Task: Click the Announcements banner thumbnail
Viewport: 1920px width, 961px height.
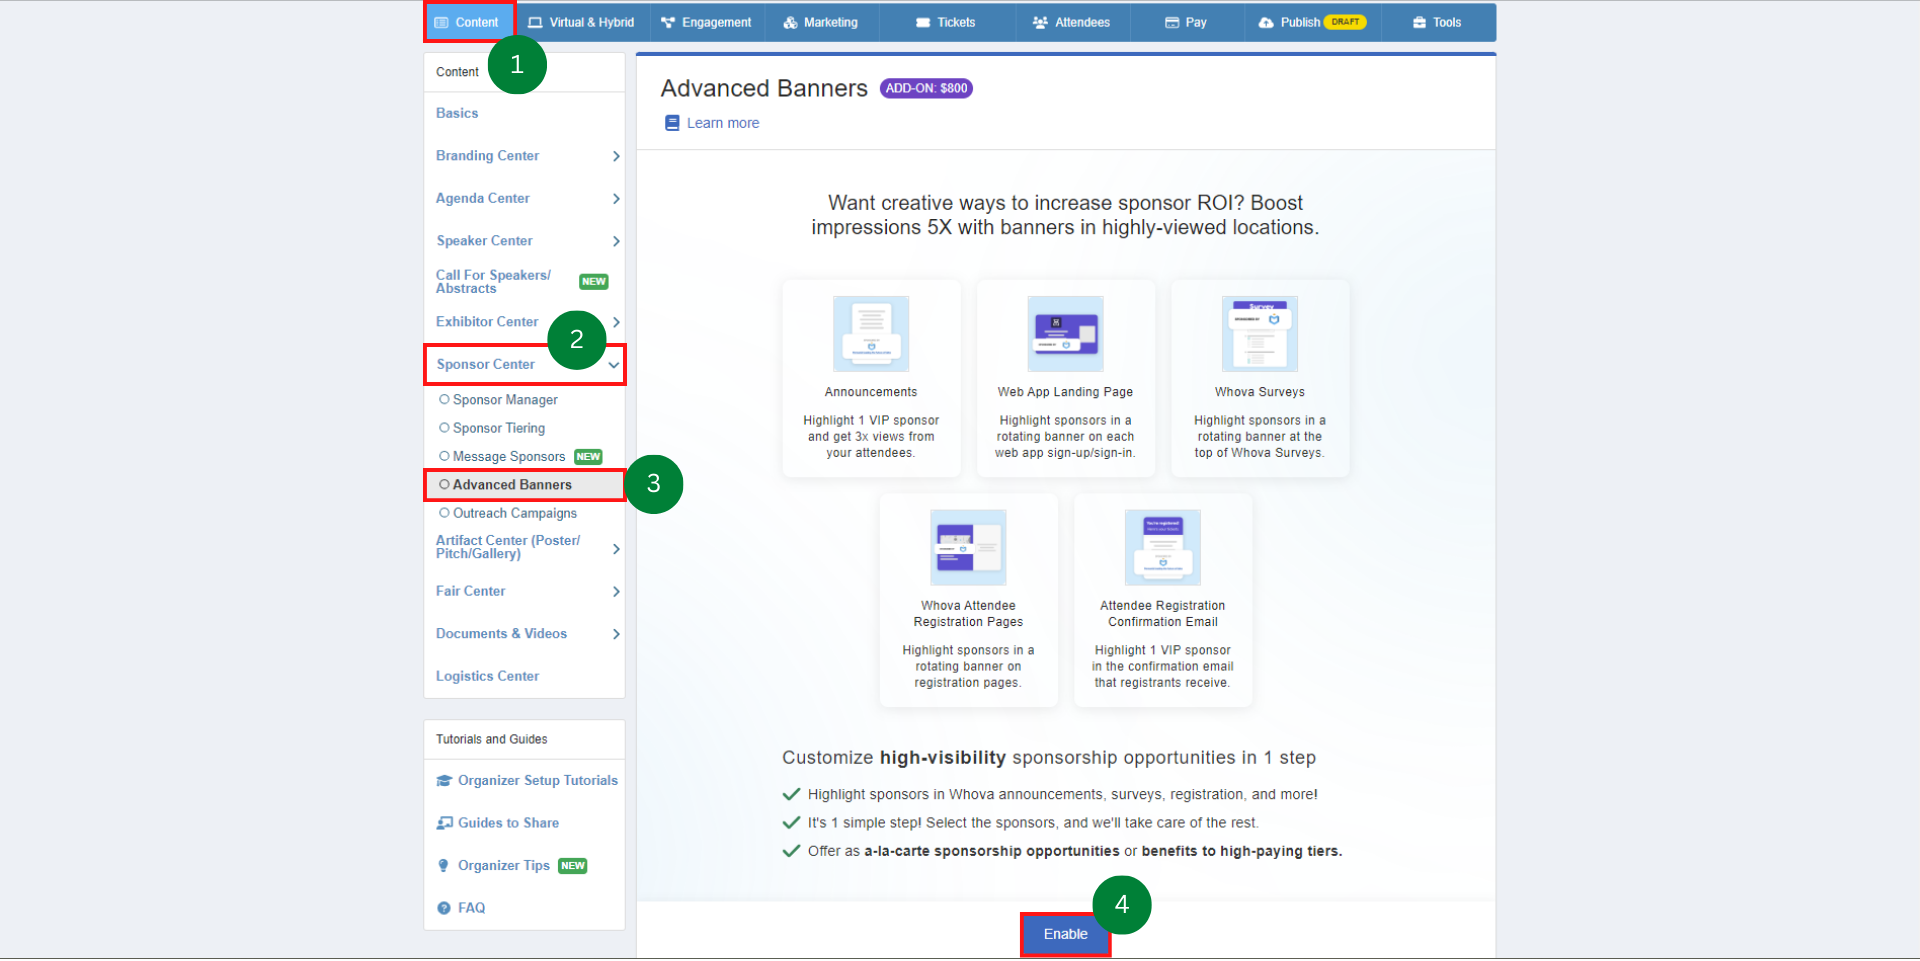Action: coord(871,334)
